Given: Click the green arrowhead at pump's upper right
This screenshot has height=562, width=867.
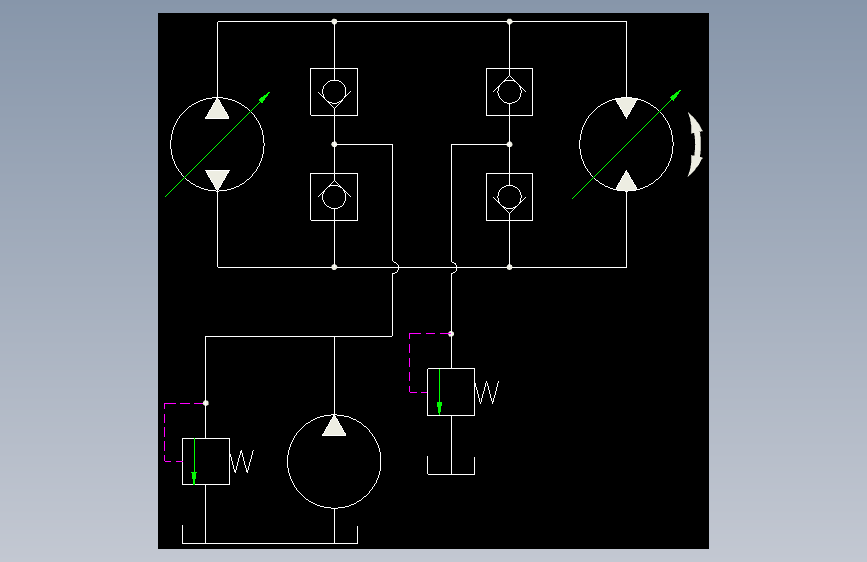Looking at the screenshot, I should [x=264, y=97].
